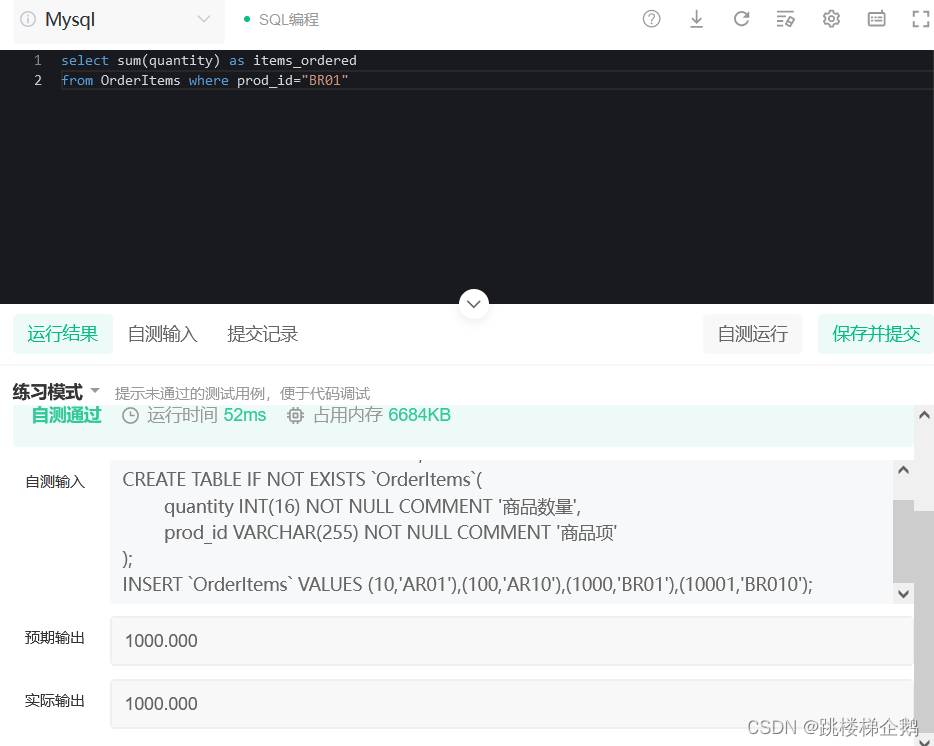
Task: Click the keyboard shortcuts panel icon
Action: click(x=876, y=19)
